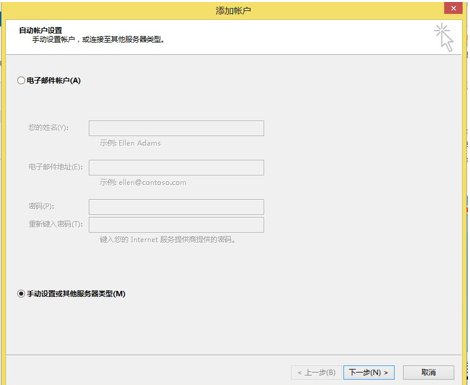This screenshot has width=470, height=385.
Task: Click the 自动帐户设置 heading text
Action: [x=40, y=30]
